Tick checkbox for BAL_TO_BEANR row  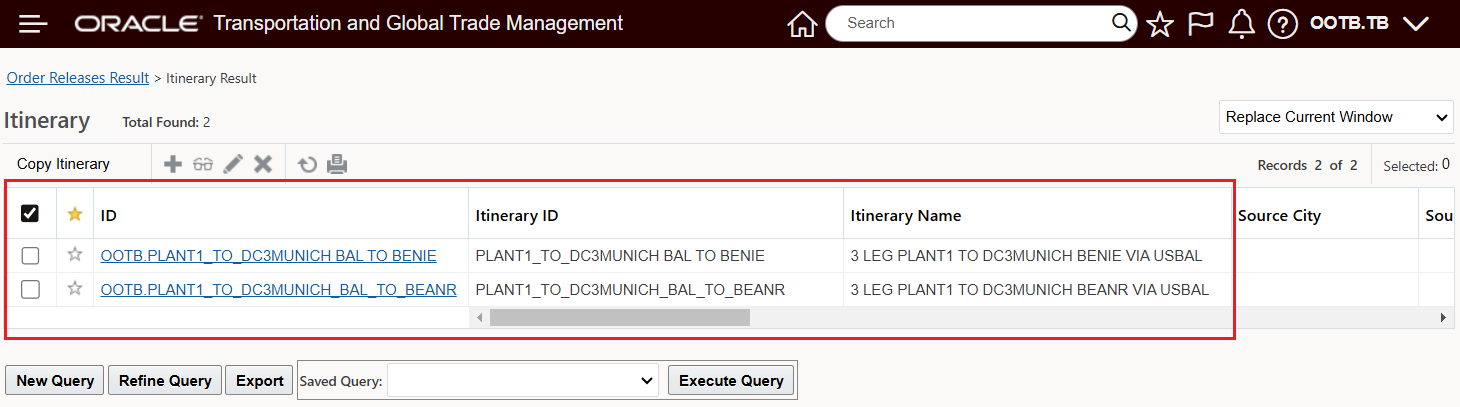(x=30, y=290)
